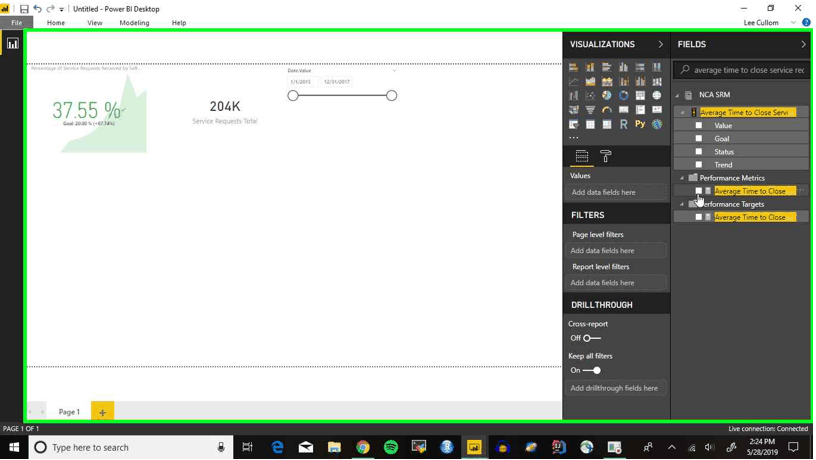
Task: Open the Modeling ribbon tab
Action: (134, 23)
